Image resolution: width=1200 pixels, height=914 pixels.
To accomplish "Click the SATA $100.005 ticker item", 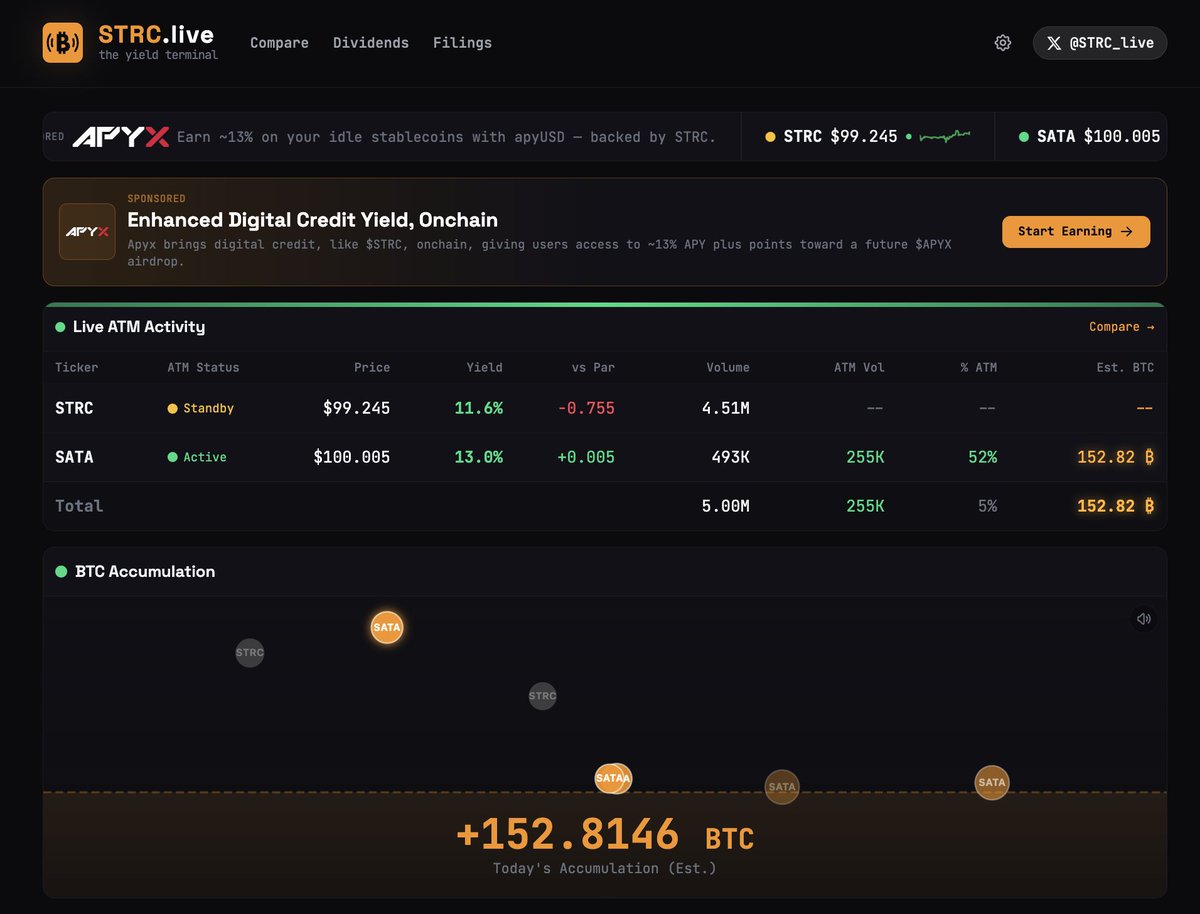I will pyautogui.click(x=1090, y=136).
